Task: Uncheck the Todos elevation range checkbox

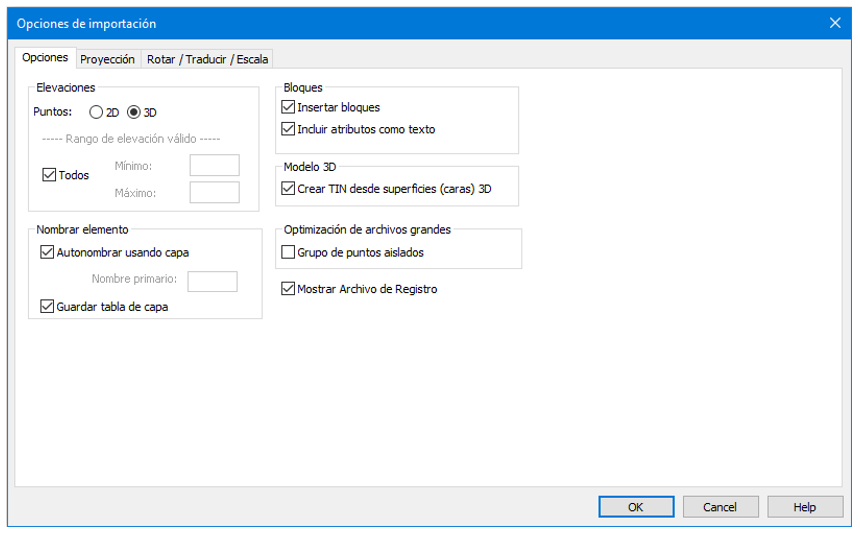Action: [x=49, y=175]
